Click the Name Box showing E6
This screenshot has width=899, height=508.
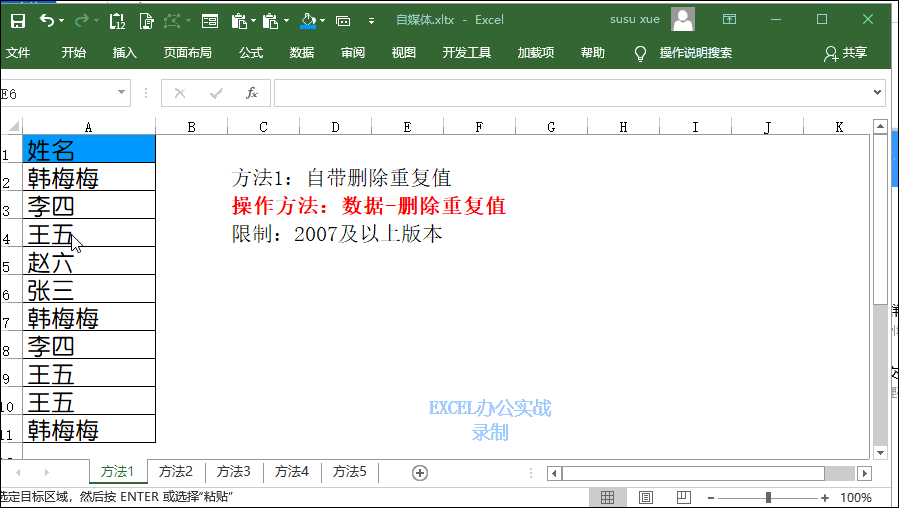57,93
